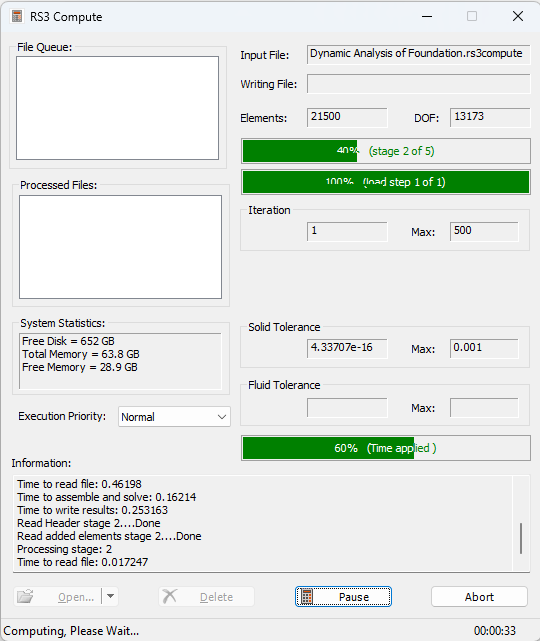This screenshot has width=540, height=641.
Task: Click 'Processing stage: 2' log line
Action: [65, 549]
